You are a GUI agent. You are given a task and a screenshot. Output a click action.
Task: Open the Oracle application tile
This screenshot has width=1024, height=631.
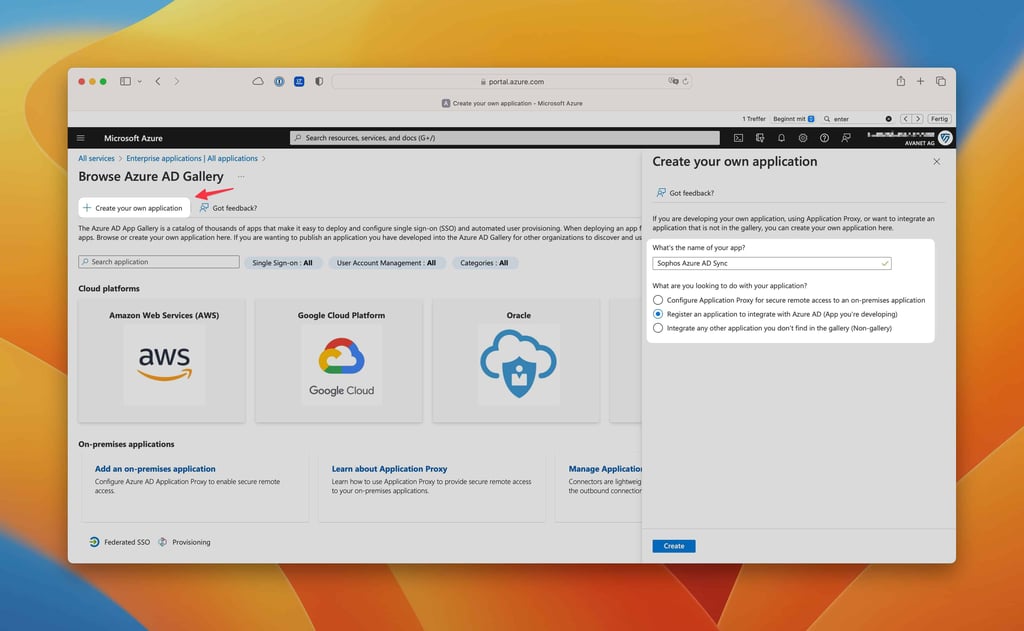click(x=516, y=361)
